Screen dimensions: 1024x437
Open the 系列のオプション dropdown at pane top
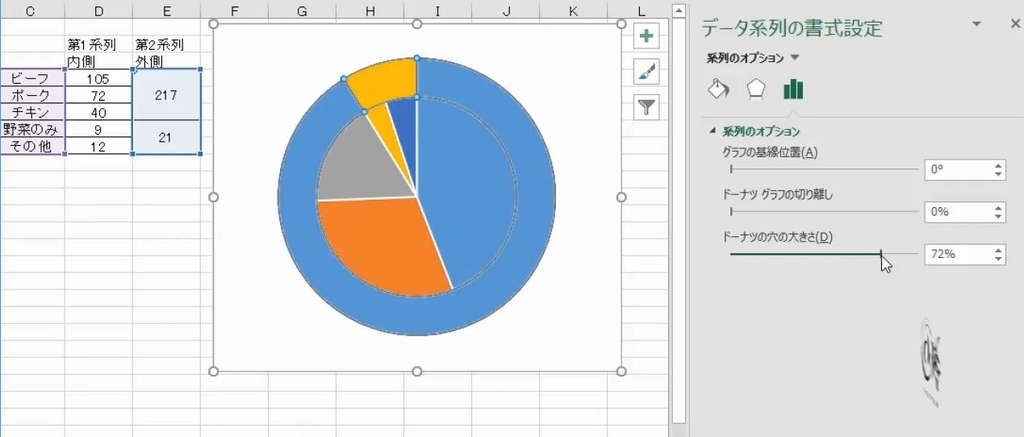tap(795, 57)
